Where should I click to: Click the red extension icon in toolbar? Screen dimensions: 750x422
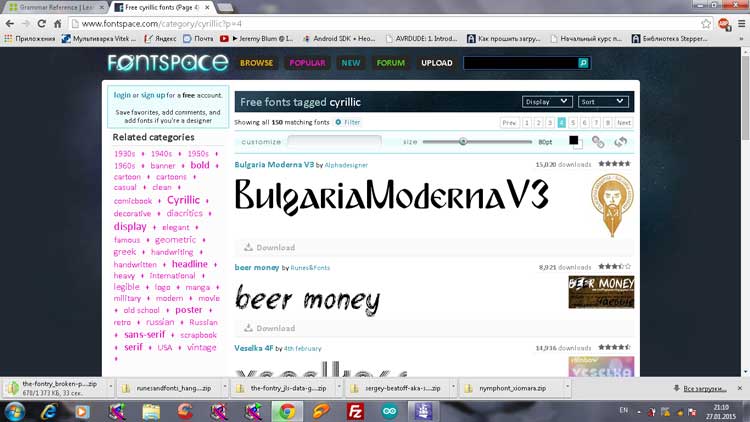pos(724,23)
